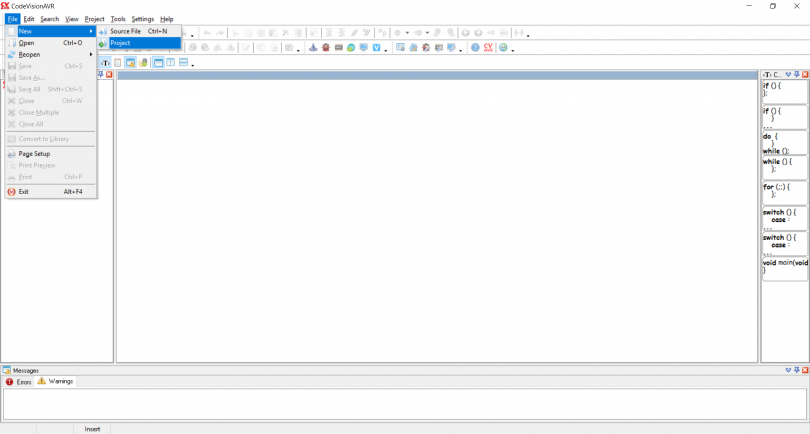Open the code templates panel dropdown arrow
The width and height of the screenshot is (810, 434).
(x=787, y=75)
